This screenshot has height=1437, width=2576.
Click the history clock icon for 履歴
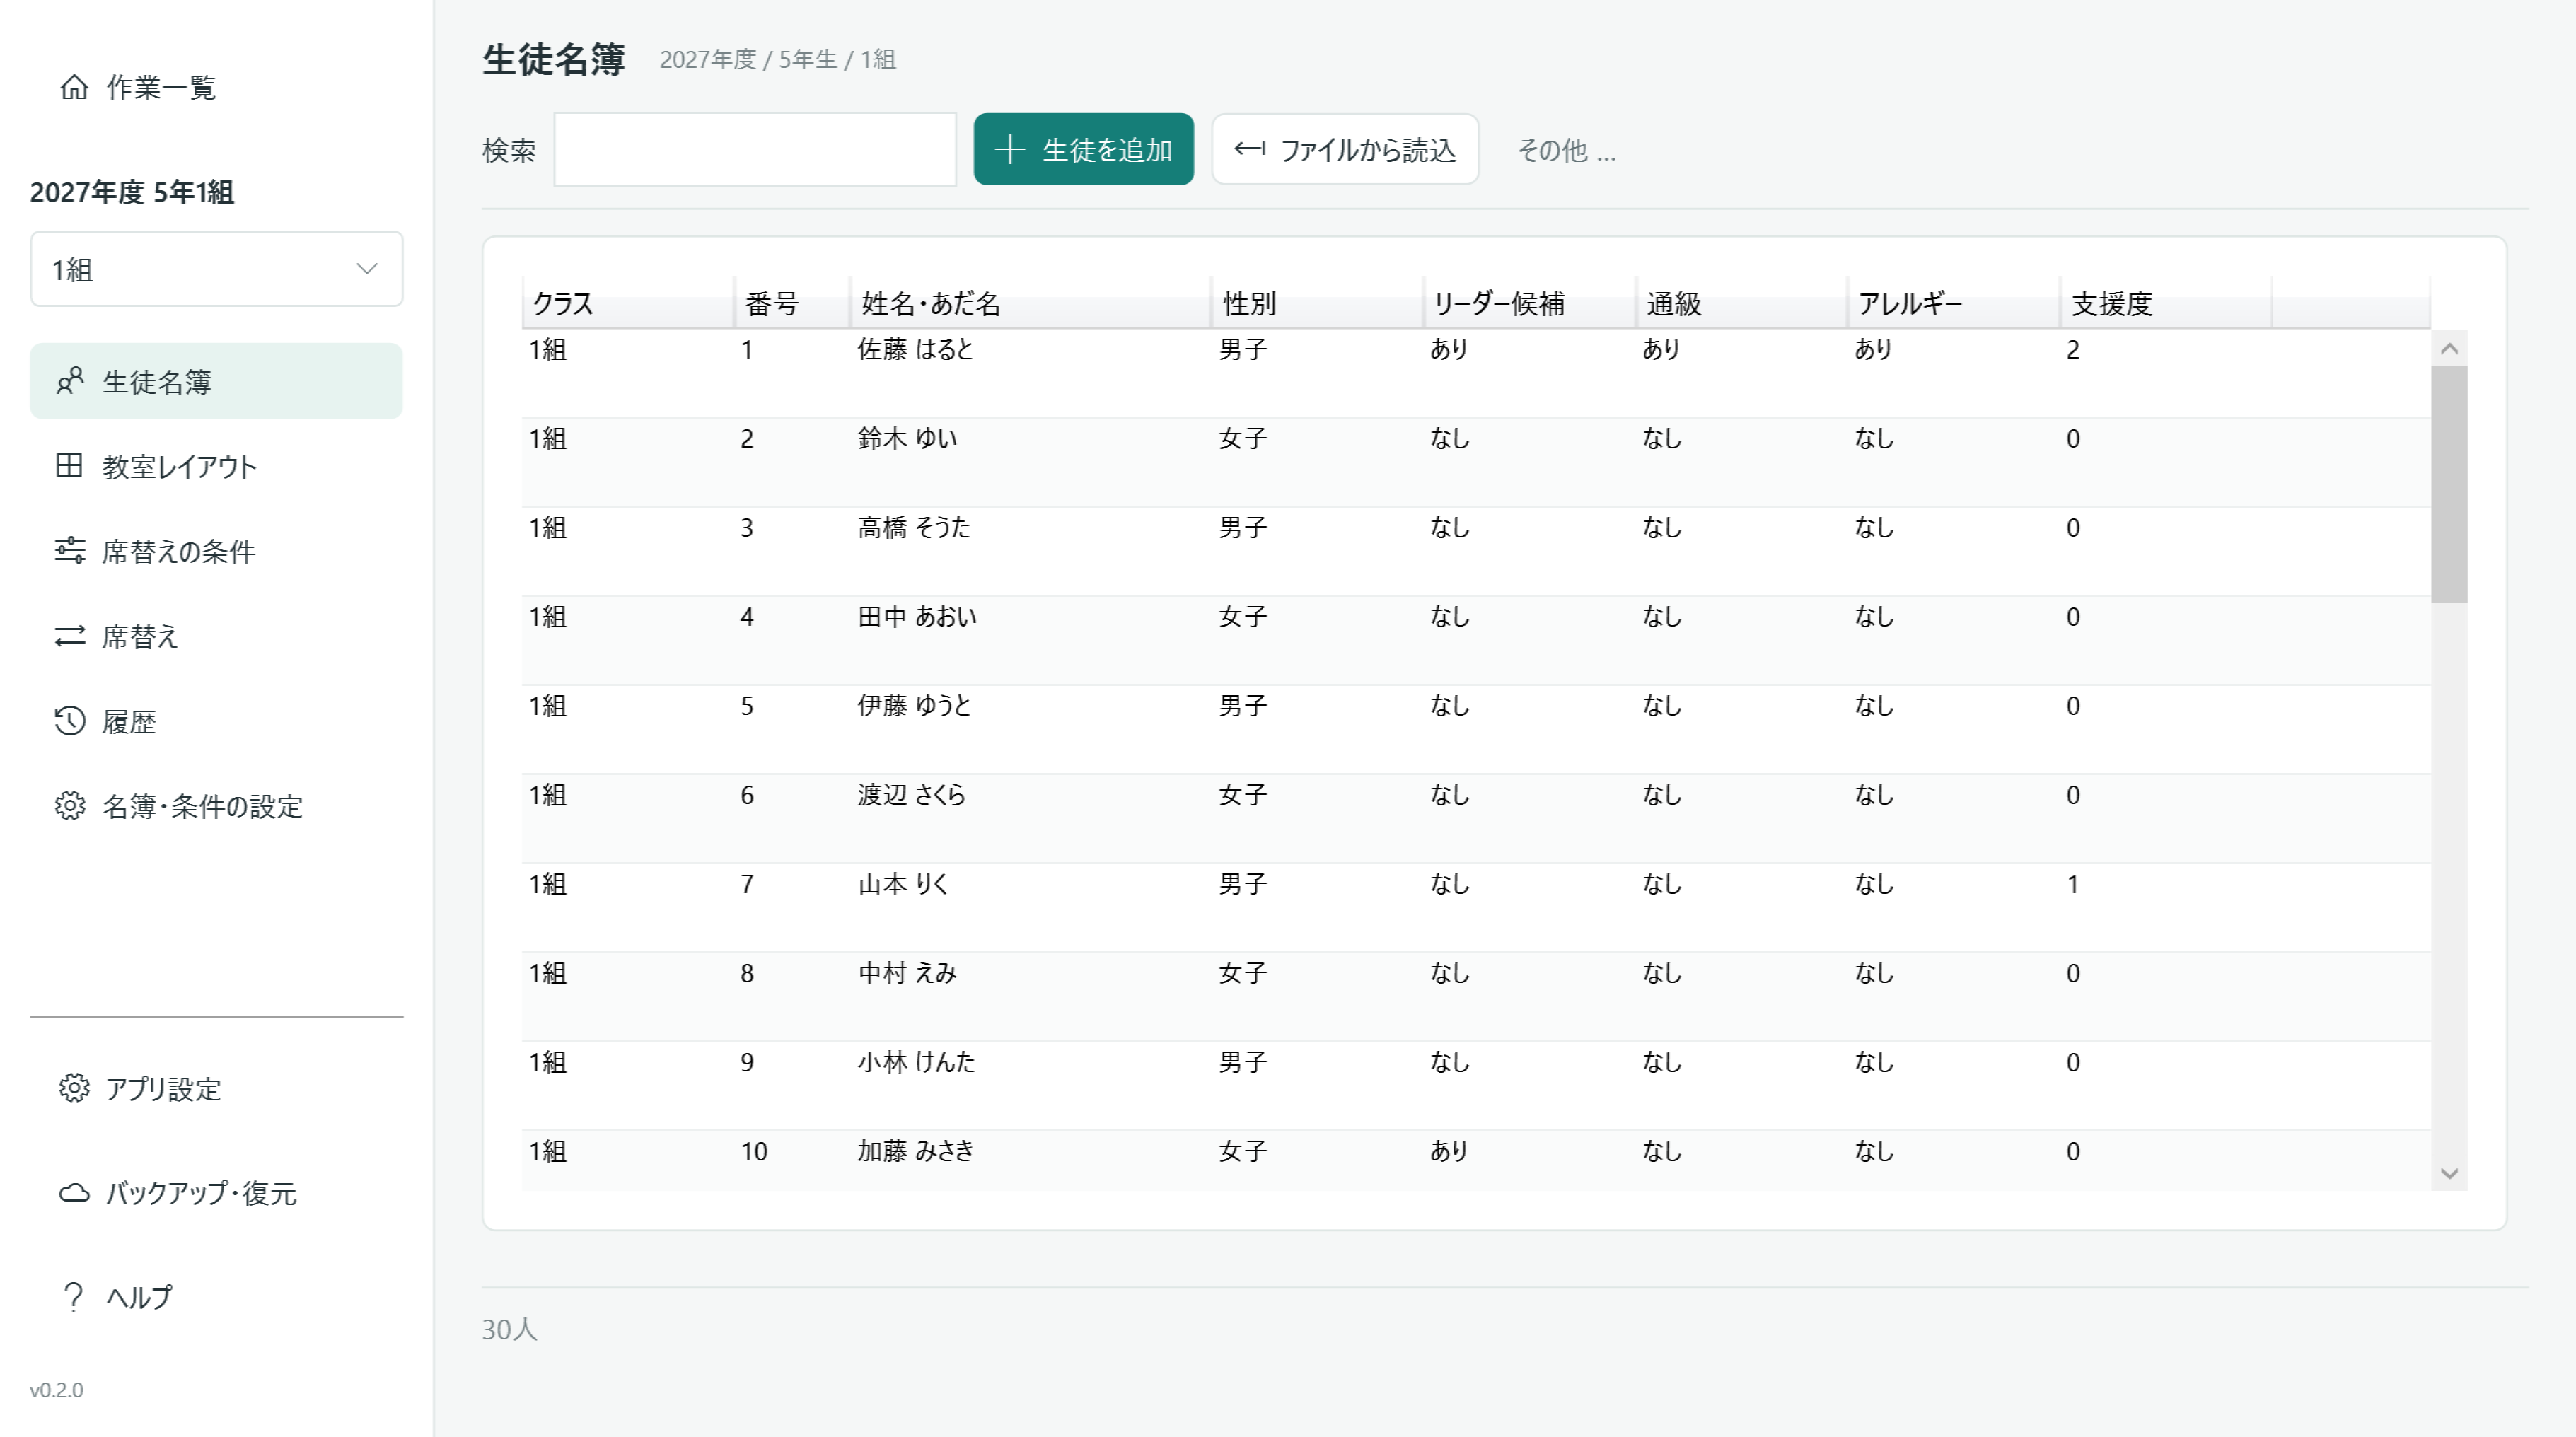click(70, 721)
